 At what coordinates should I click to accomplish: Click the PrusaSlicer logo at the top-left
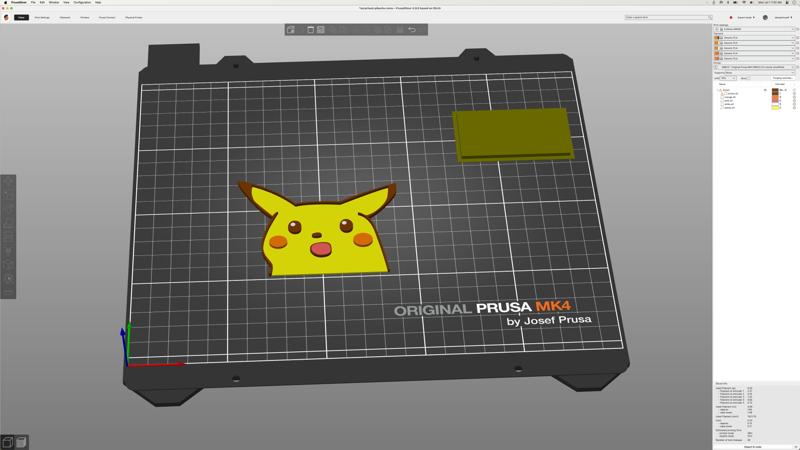click(x=6, y=17)
